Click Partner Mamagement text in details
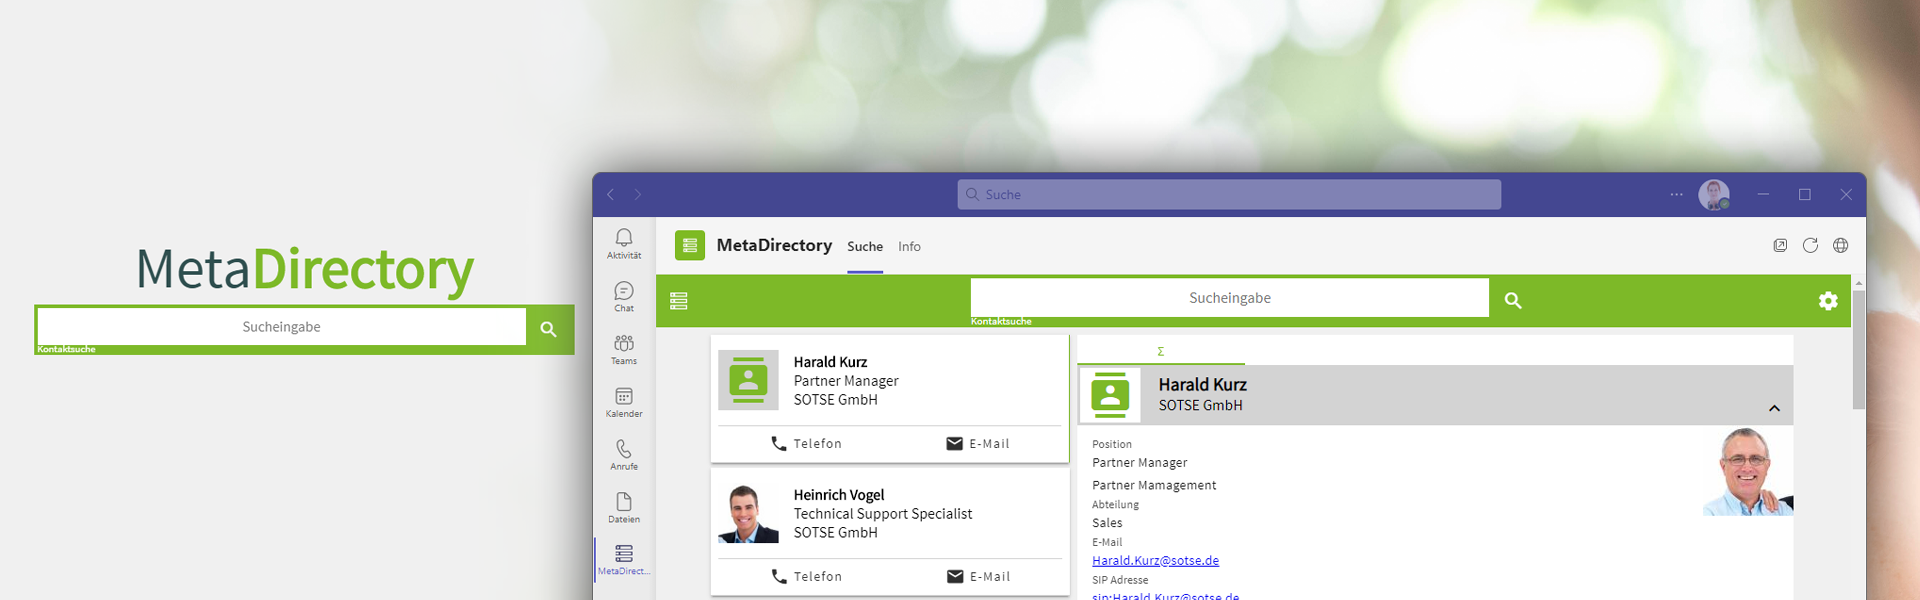Viewport: 1920px width, 600px height. tap(1154, 485)
